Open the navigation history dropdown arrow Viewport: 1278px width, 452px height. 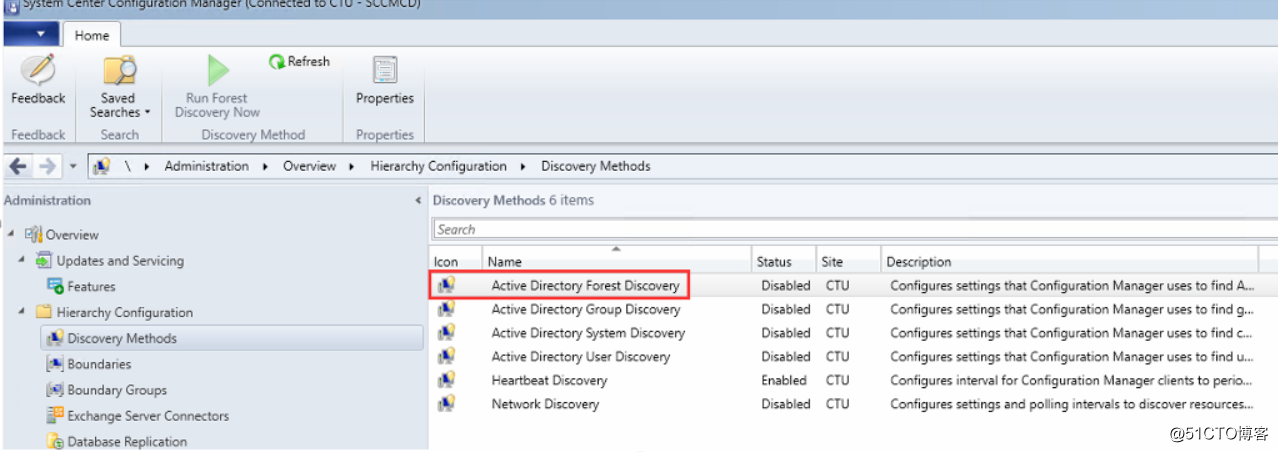point(73,167)
